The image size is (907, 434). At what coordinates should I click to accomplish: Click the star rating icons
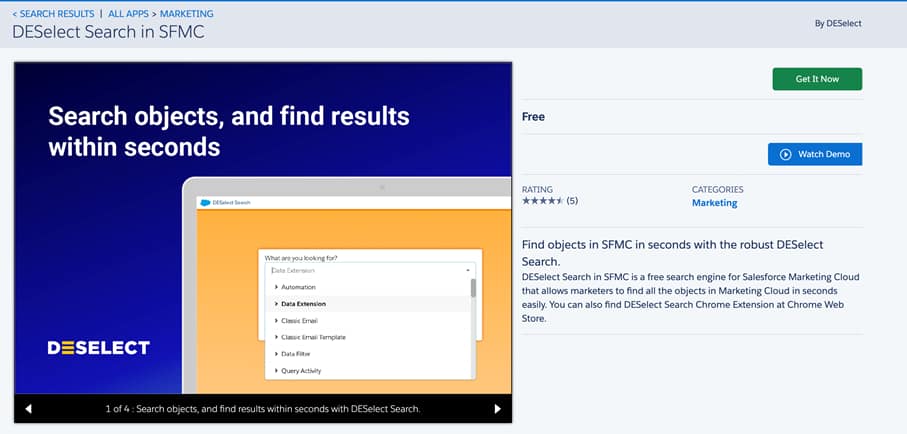[543, 201]
